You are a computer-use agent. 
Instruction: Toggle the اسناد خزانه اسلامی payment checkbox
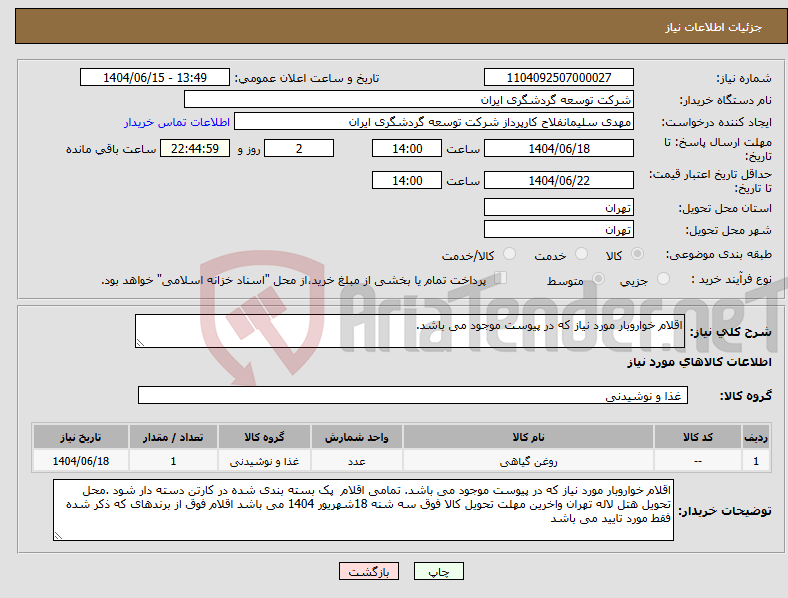point(501,278)
